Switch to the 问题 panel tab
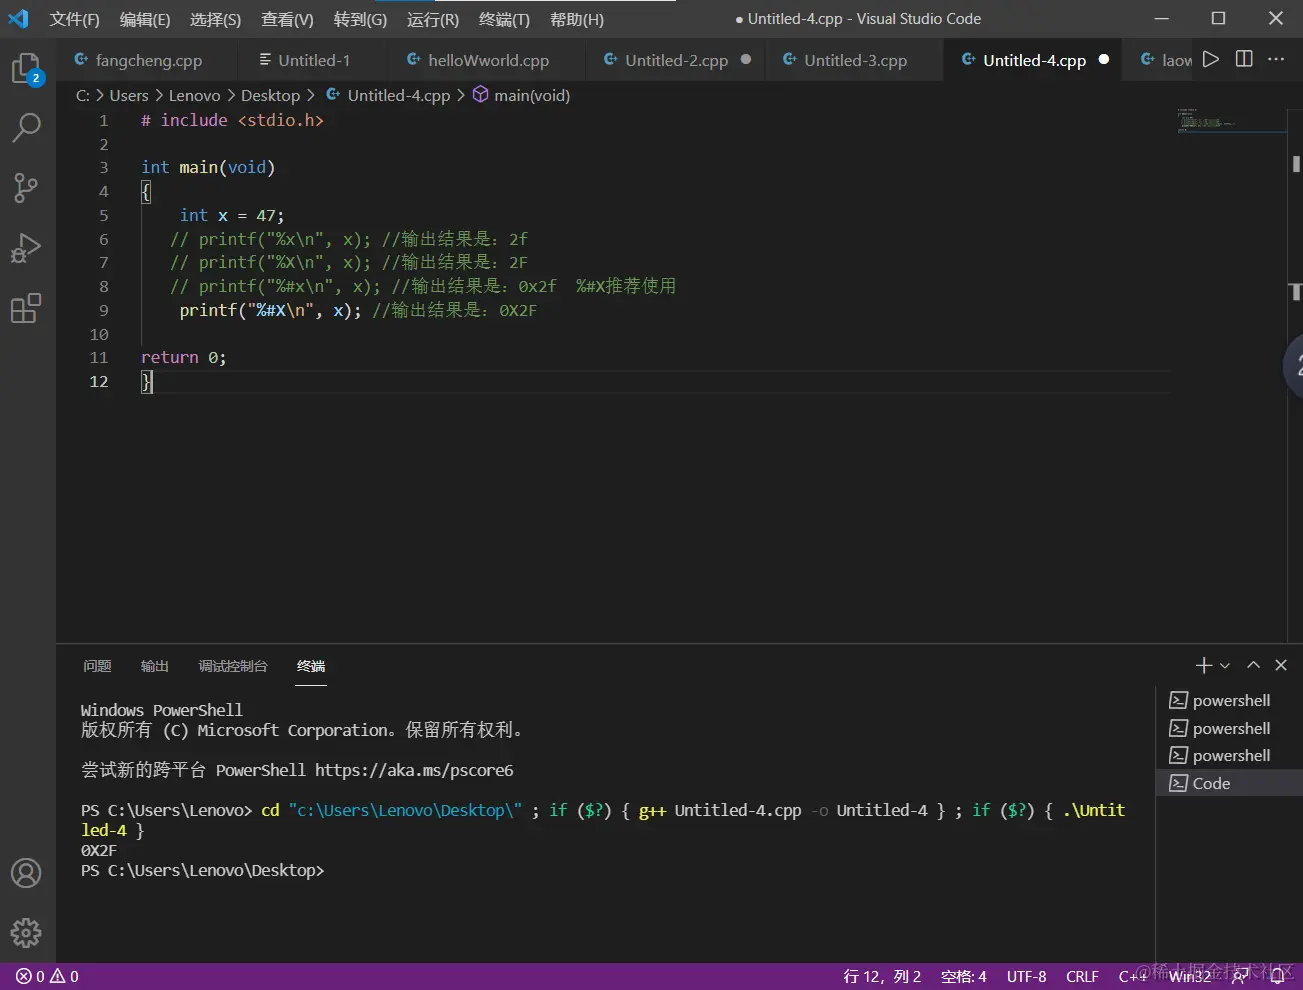Viewport: 1303px width, 990px height. (x=97, y=666)
